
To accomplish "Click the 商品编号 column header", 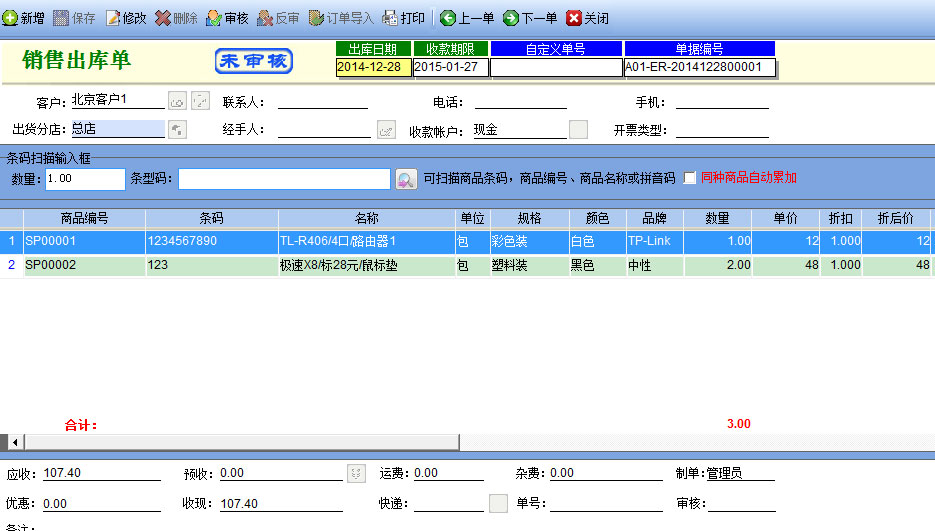I will point(84,218).
